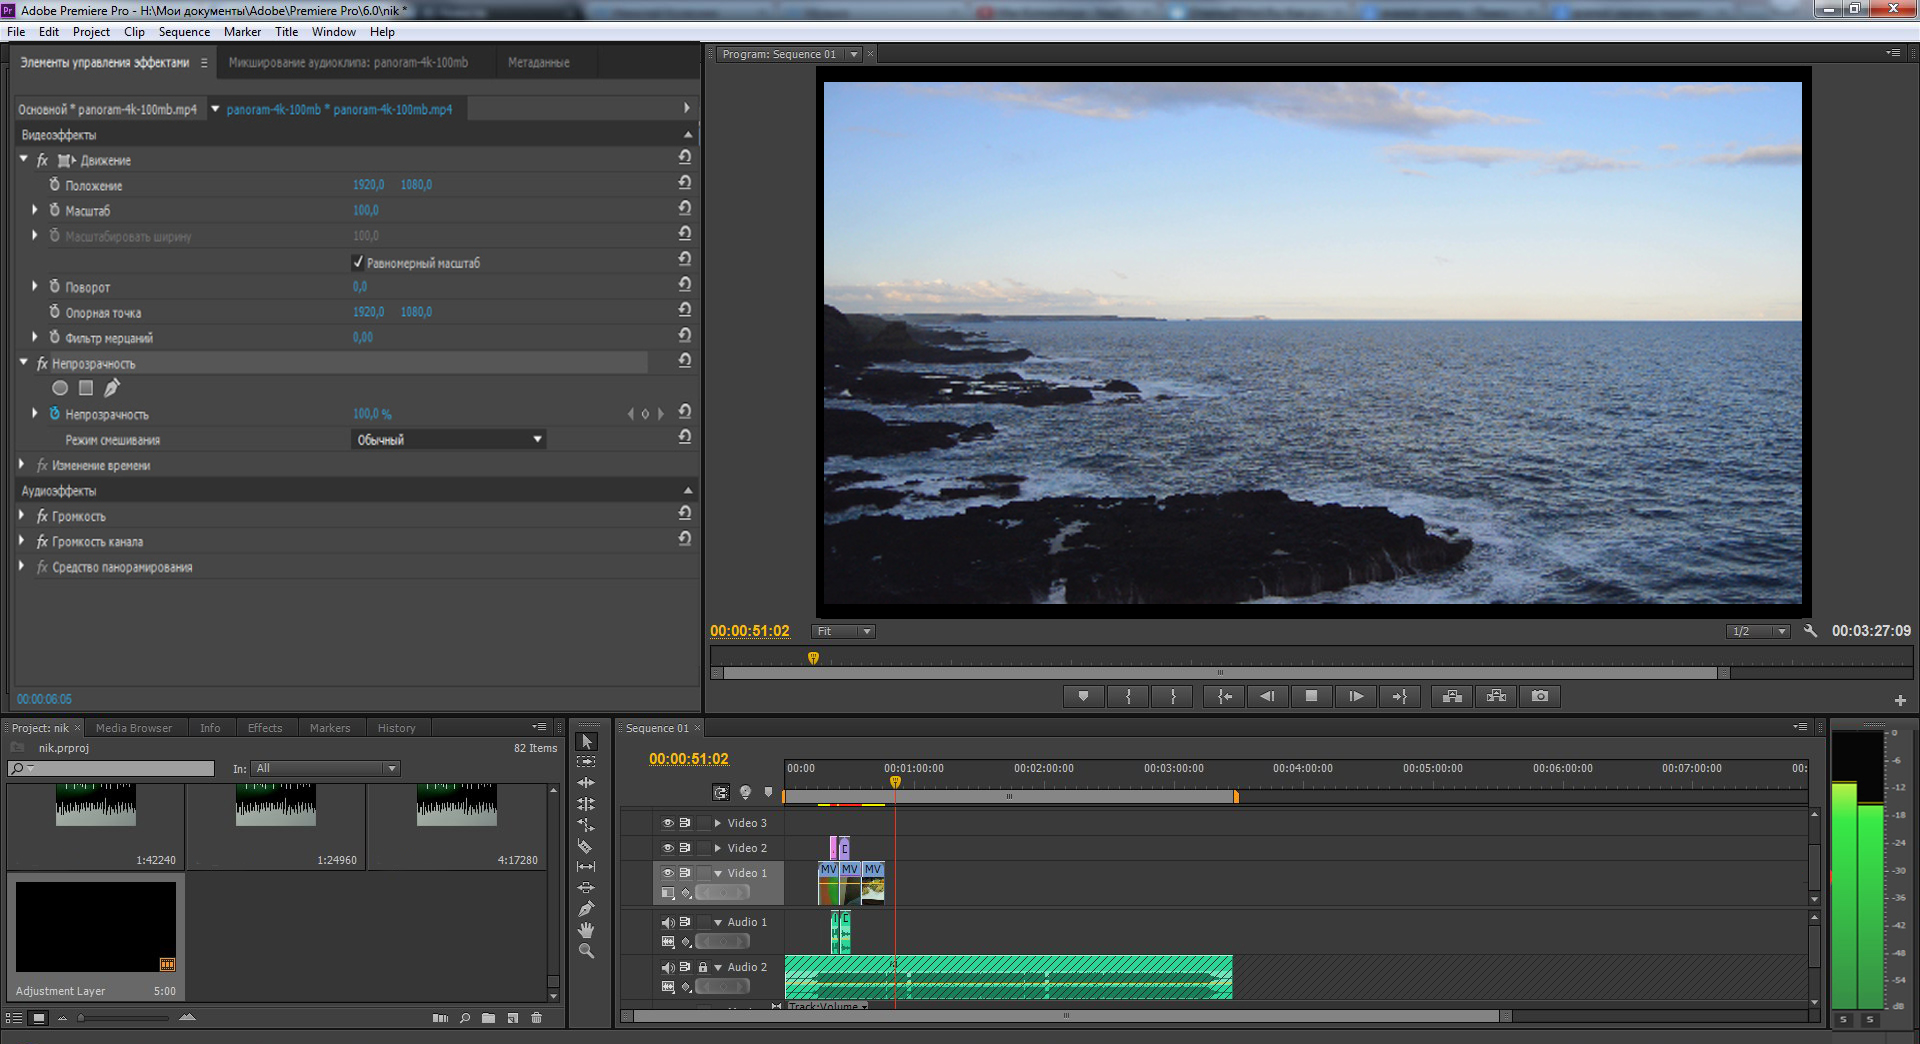The width and height of the screenshot is (1920, 1044).
Task: Collapse the Движение effect group
Action: pos(24,159)
